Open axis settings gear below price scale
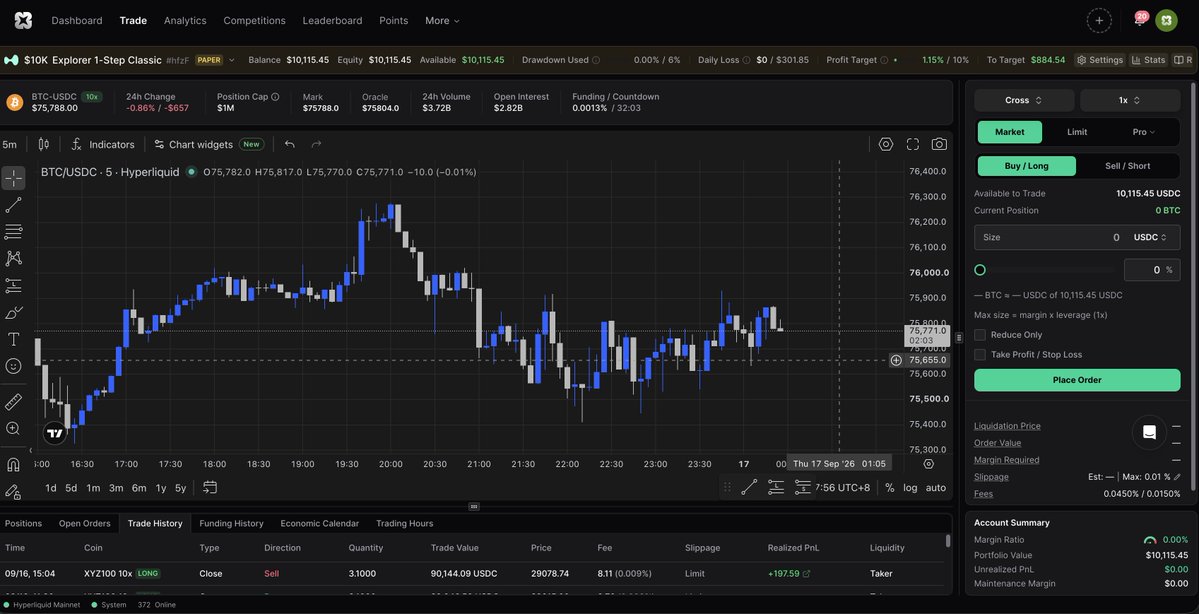Viewport: 1199px width, 614px height. (928, 463)
